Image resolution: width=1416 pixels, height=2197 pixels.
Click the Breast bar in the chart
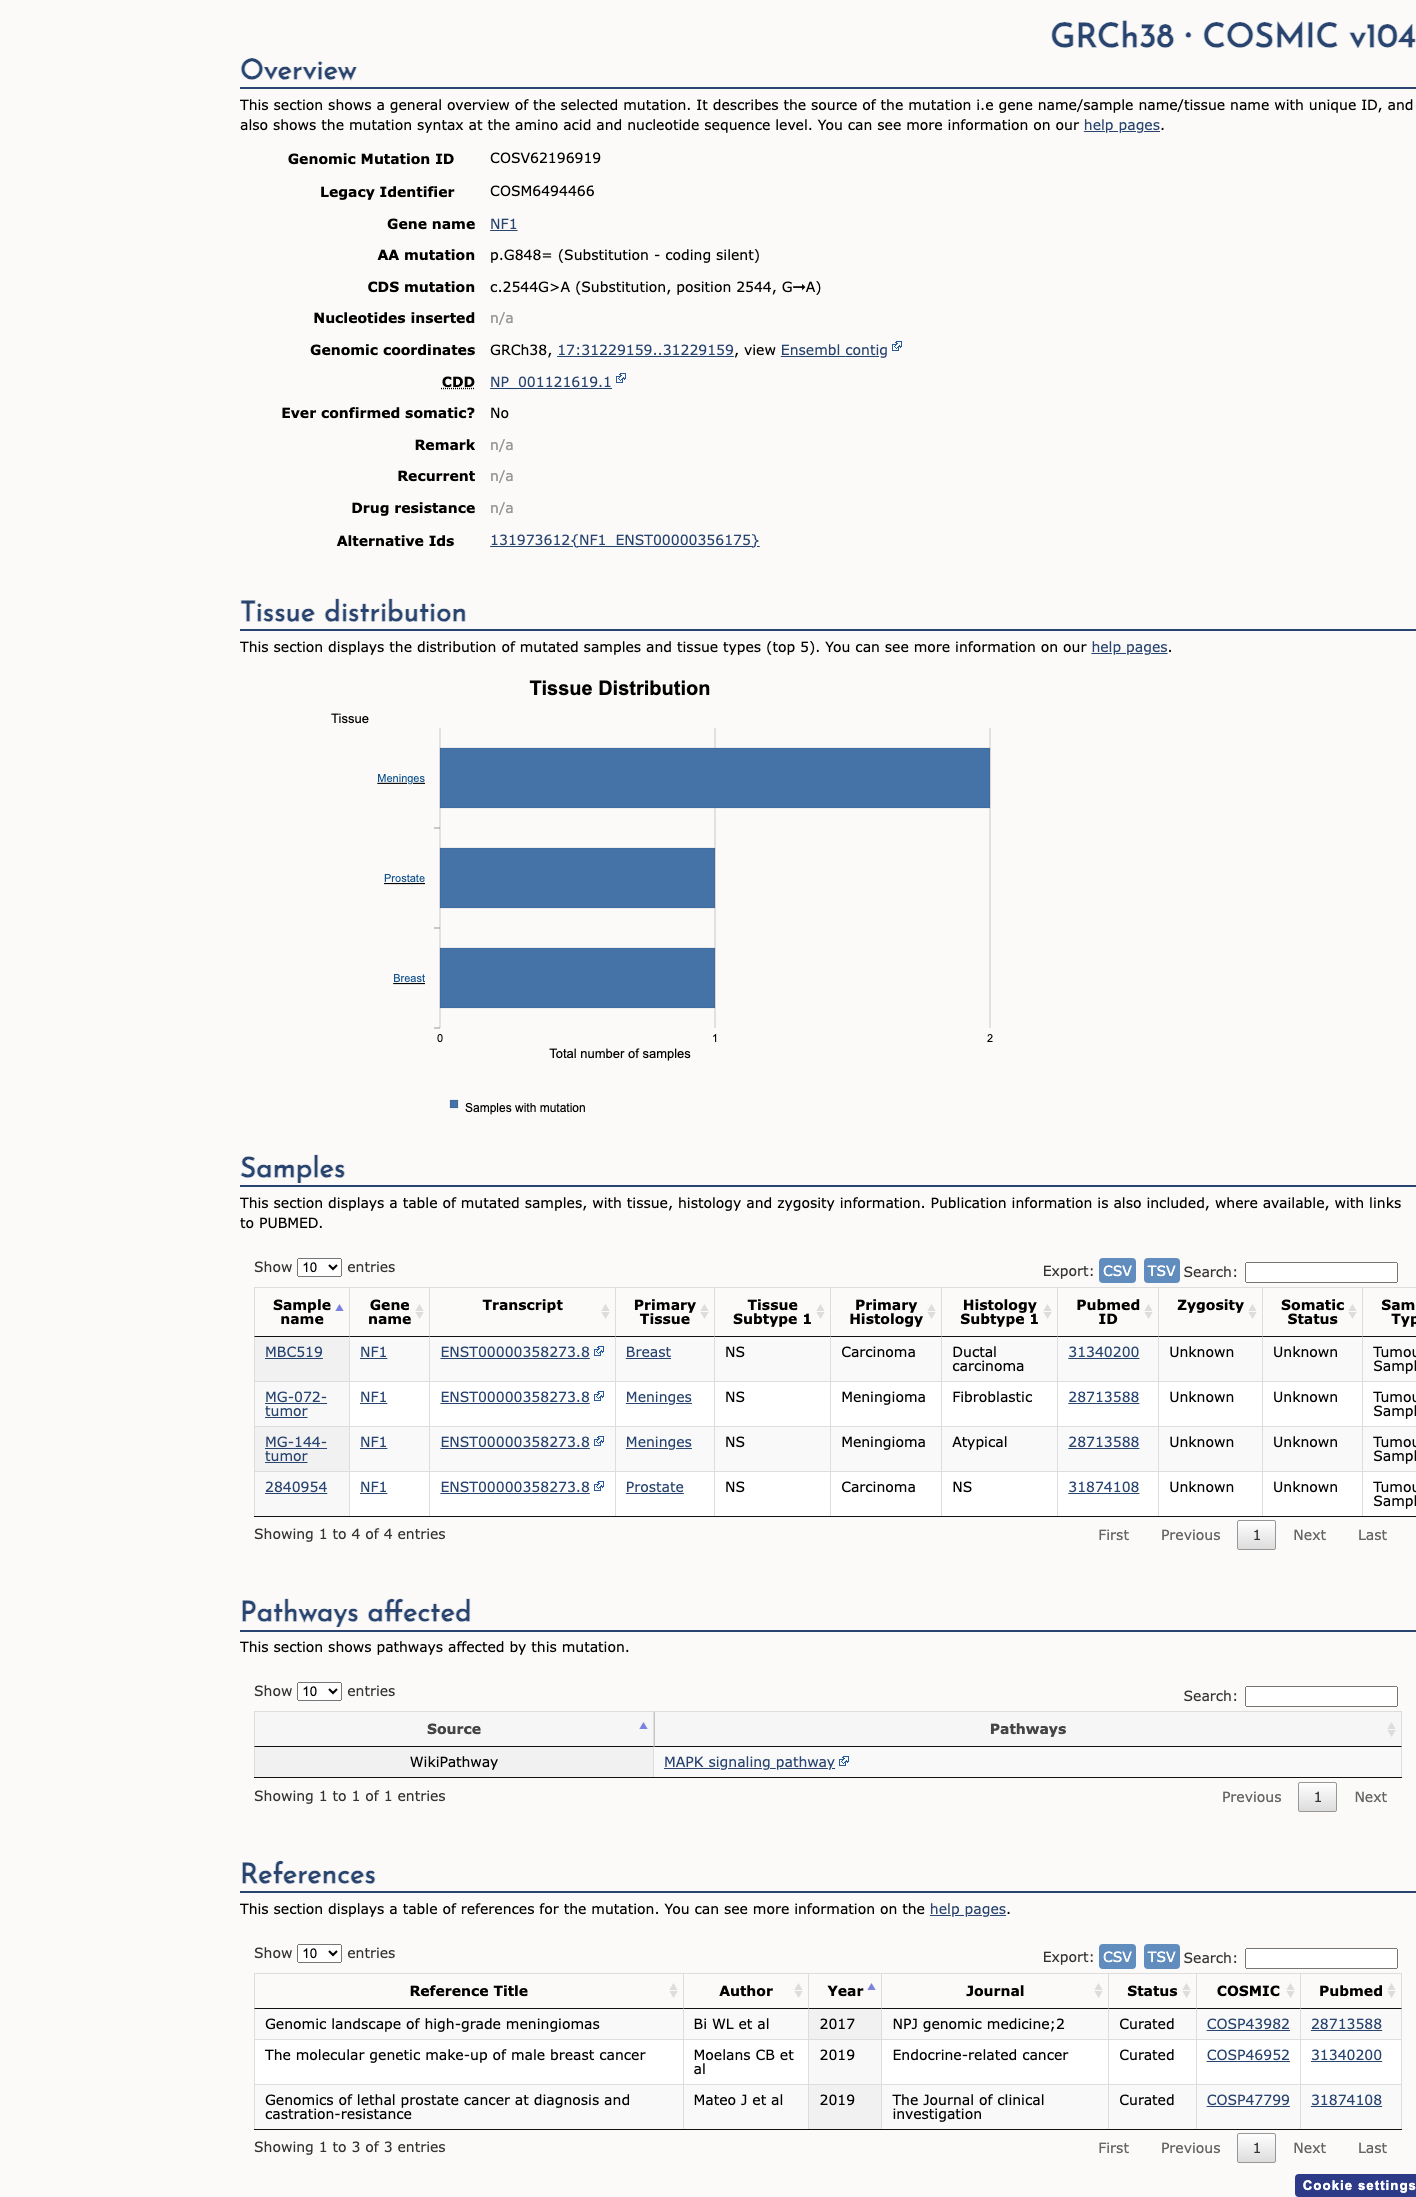[x=577, y=978]
